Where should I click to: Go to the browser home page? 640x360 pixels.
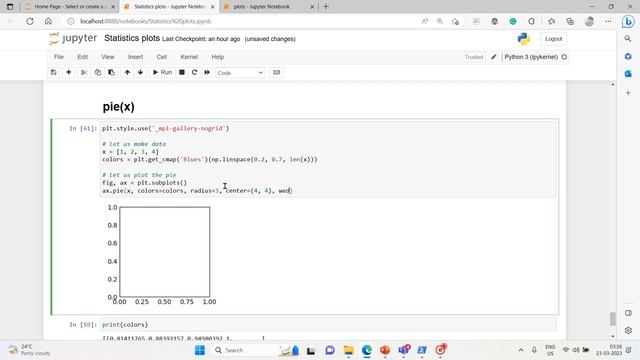[x=48, y=21]
